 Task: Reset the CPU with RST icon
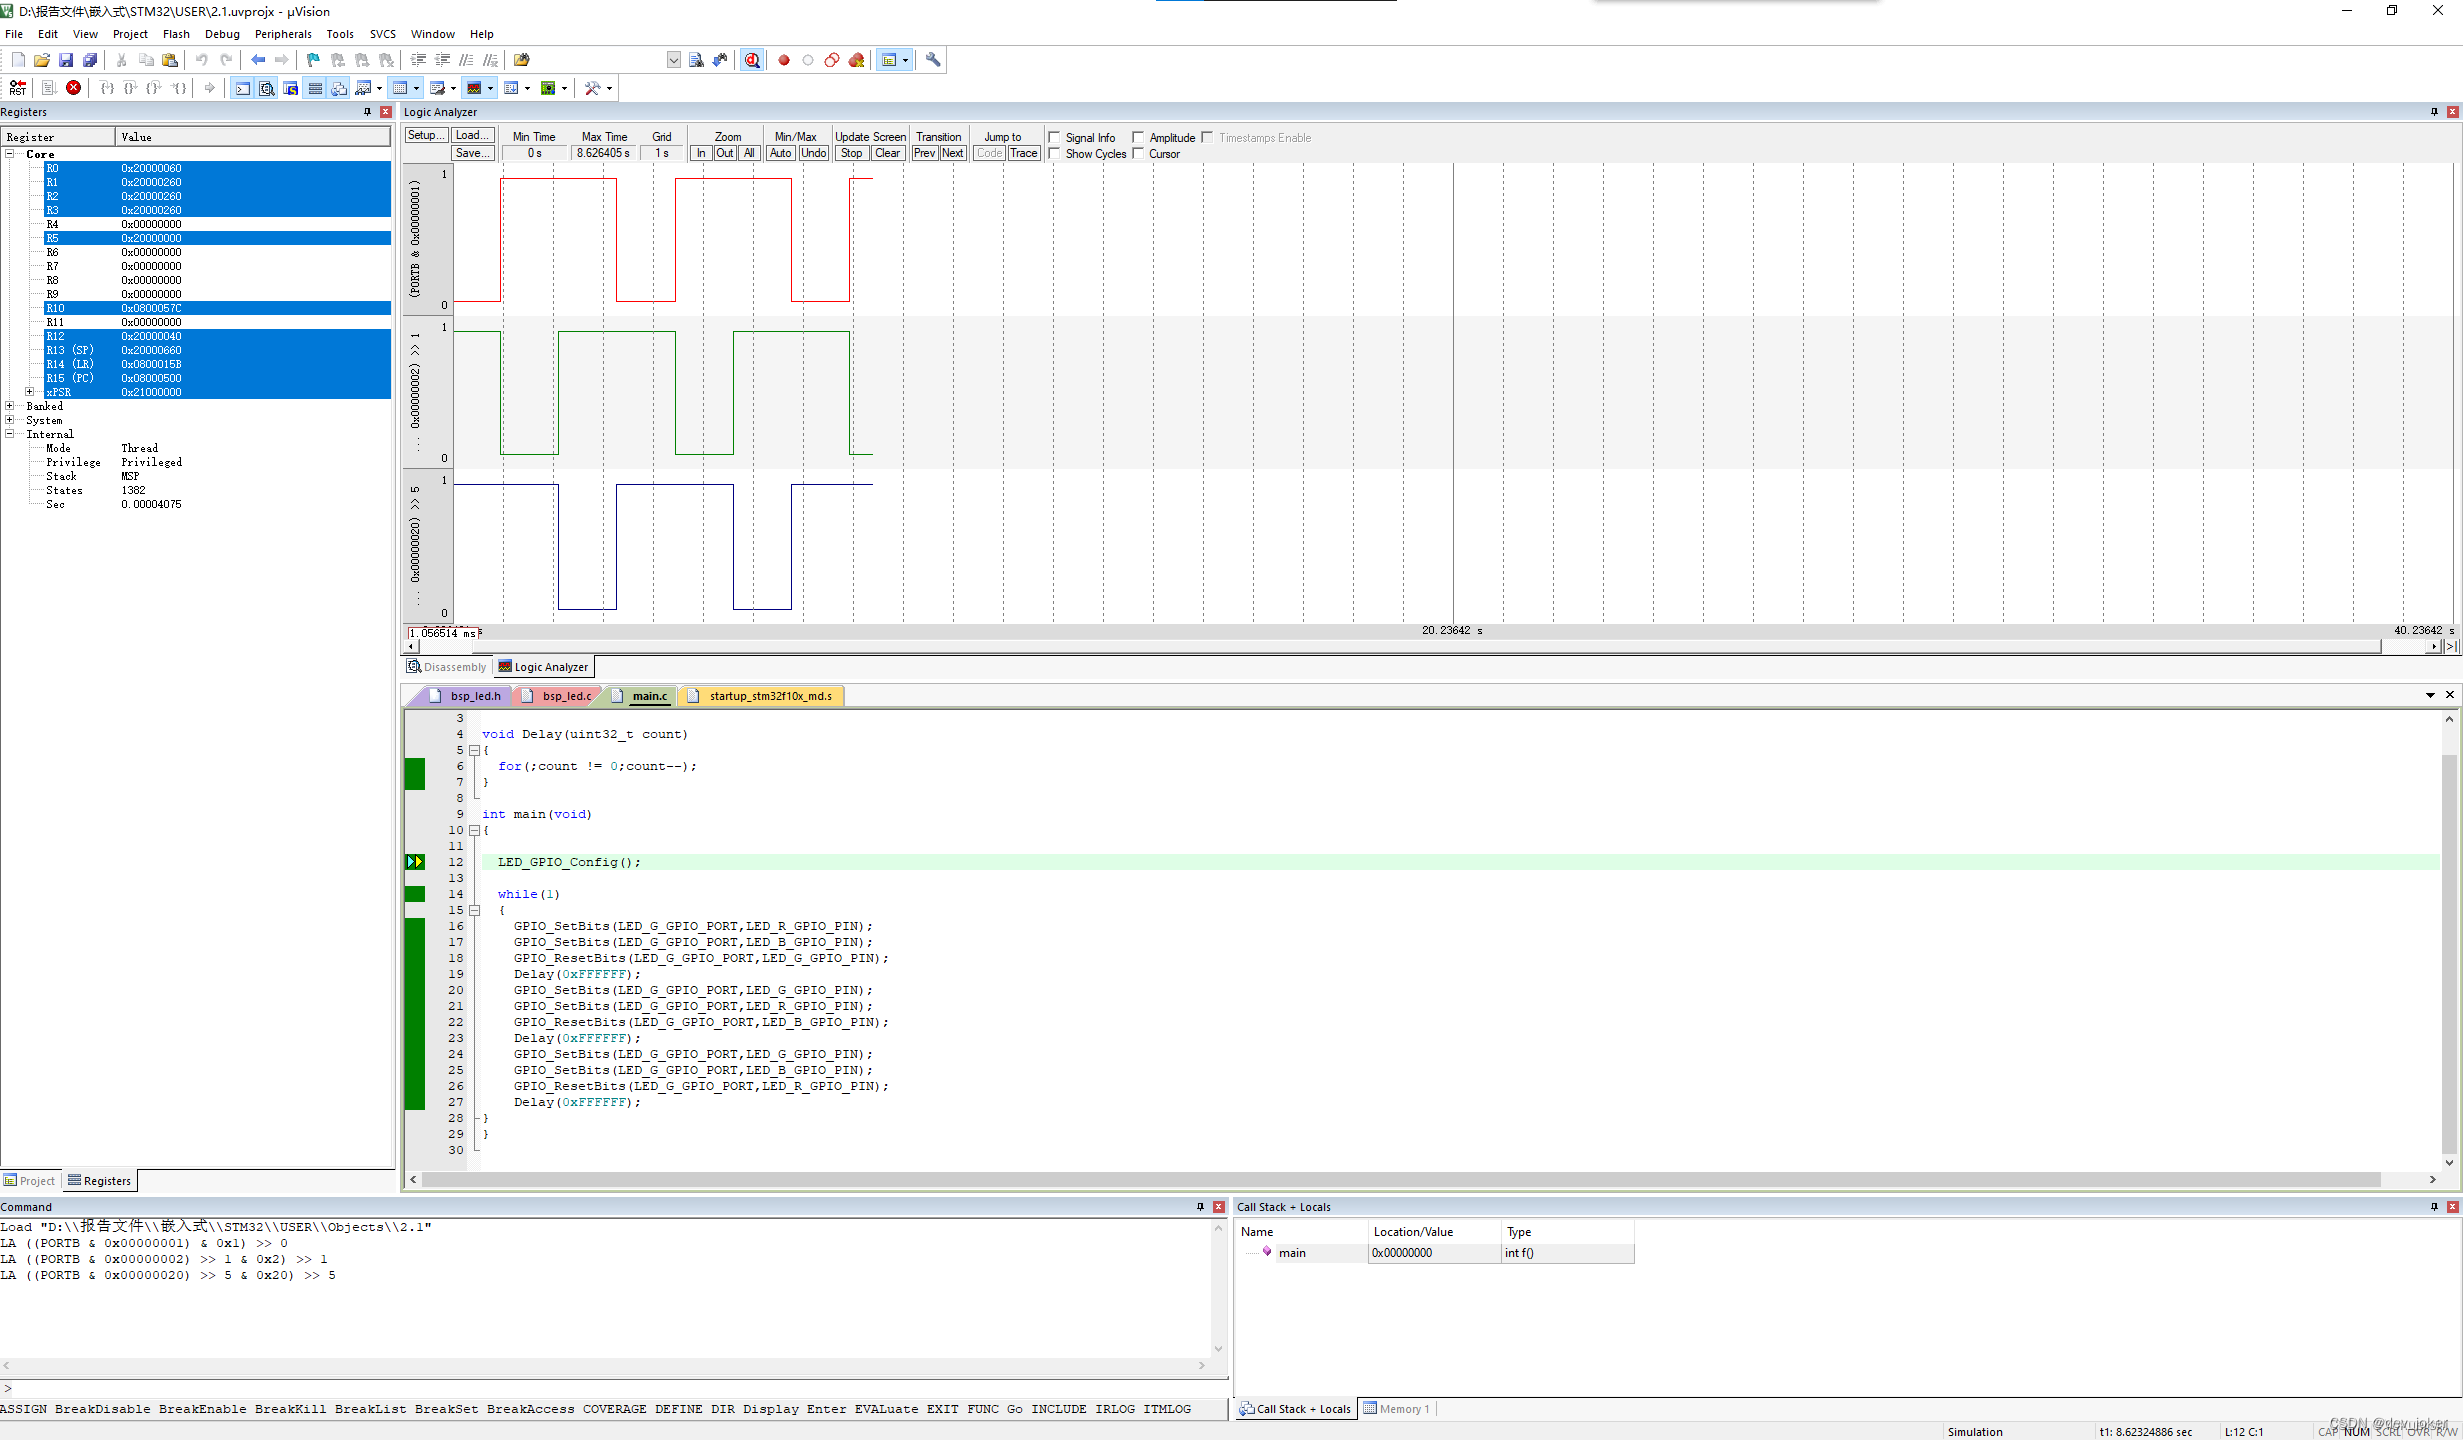click(18, 88)
